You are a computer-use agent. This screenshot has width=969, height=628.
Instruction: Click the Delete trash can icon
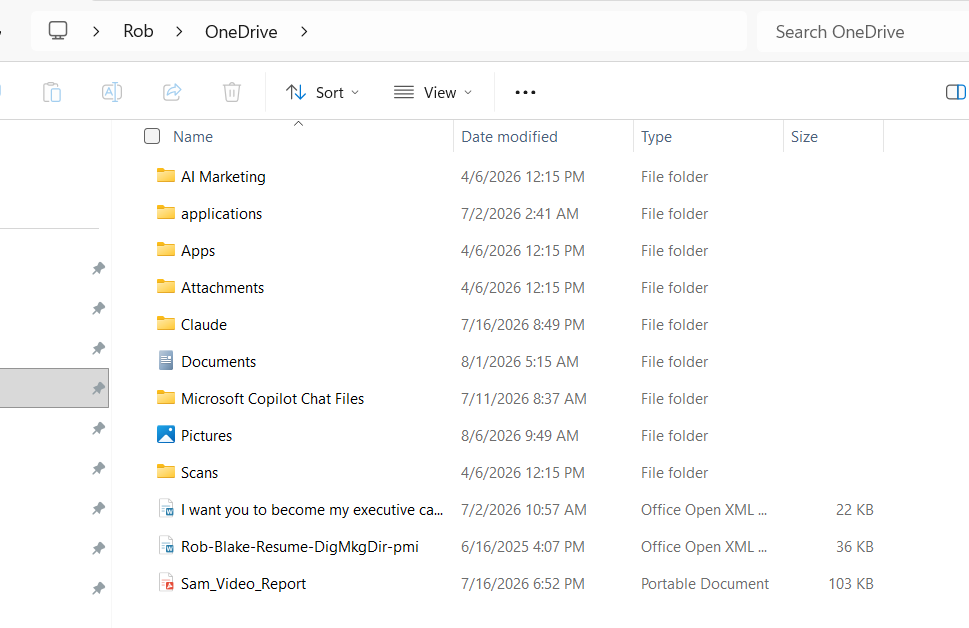[232, 92]
